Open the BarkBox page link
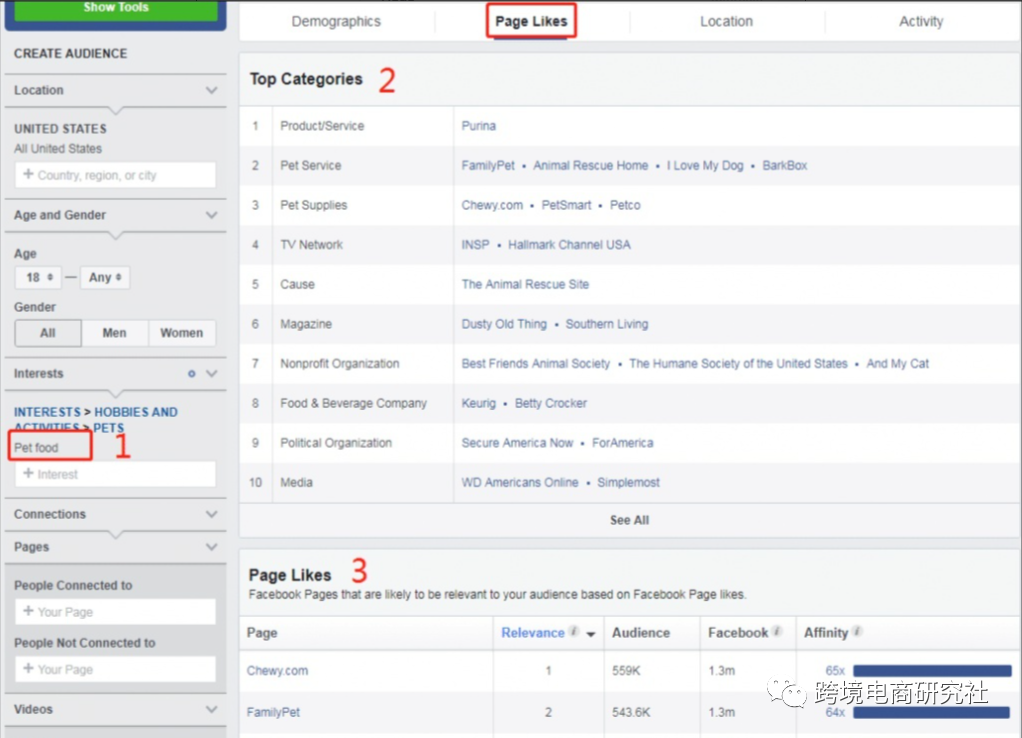This screenshot has width=1022, height=738. [x=785, y=166]
